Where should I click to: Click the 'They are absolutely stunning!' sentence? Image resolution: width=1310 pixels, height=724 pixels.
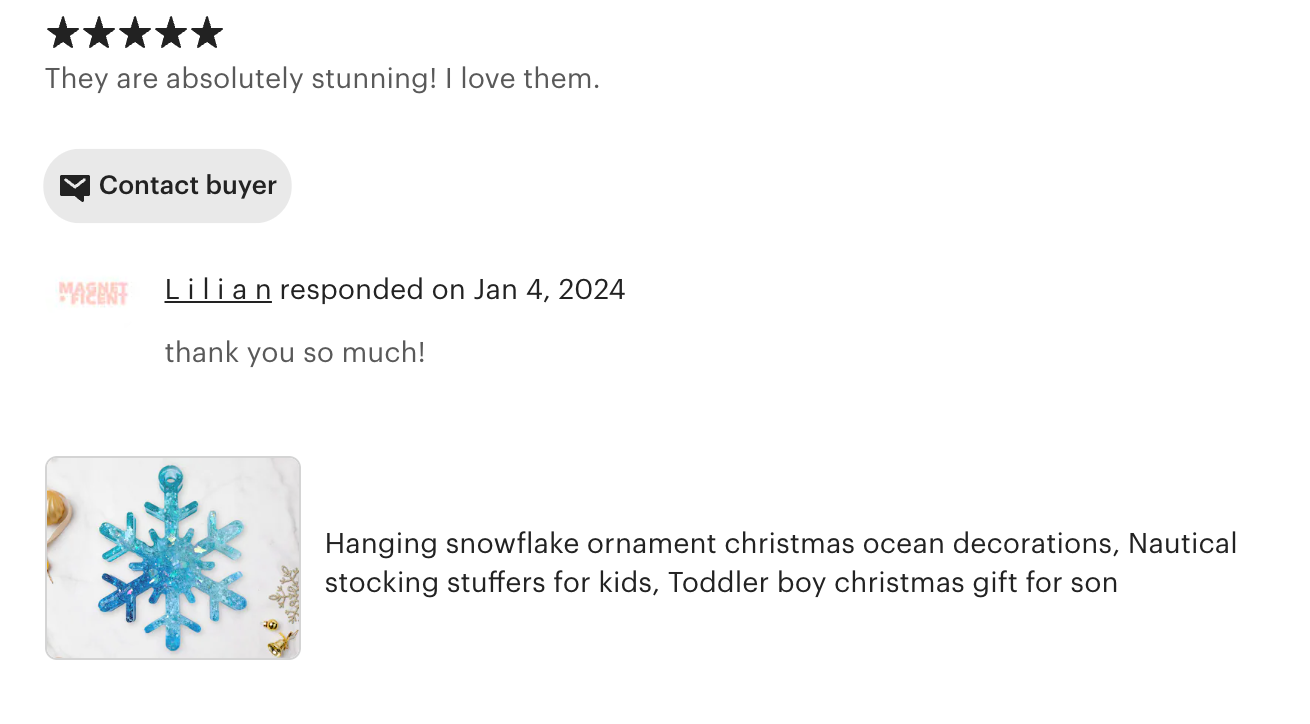point(240,78)
